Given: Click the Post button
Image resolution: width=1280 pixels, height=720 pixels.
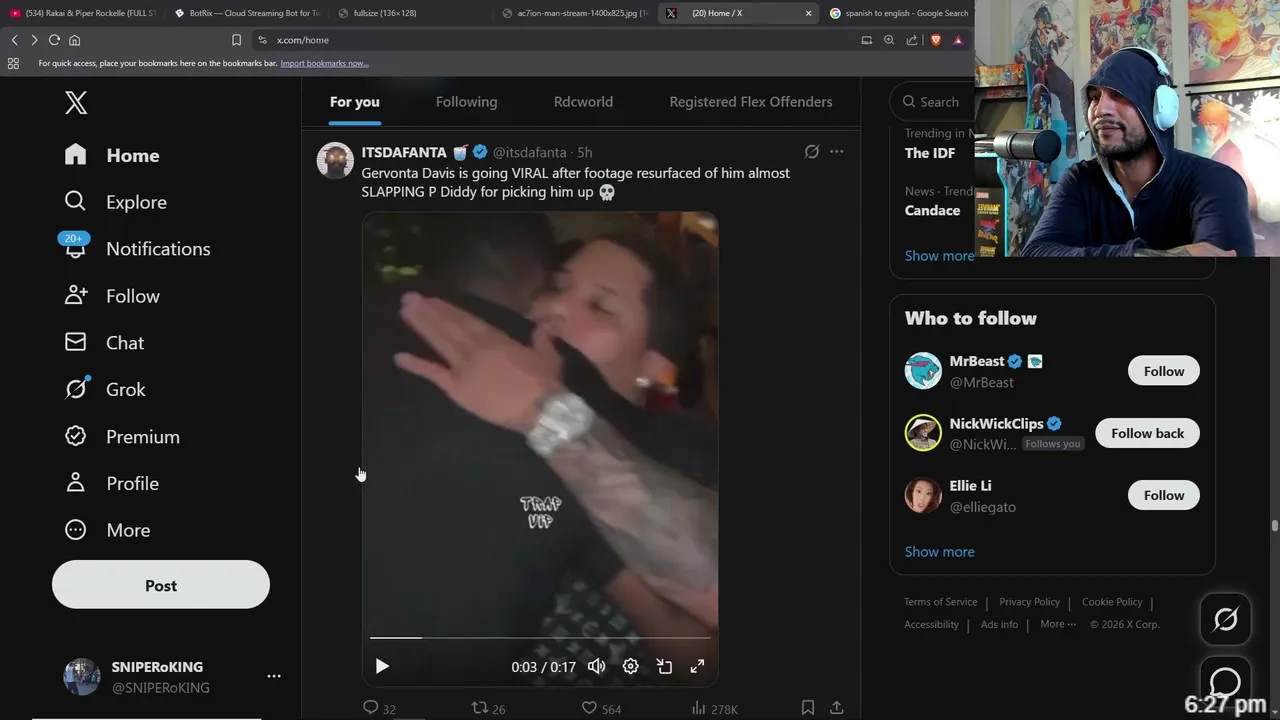Looking at the screenshot, I should [161, 585].
